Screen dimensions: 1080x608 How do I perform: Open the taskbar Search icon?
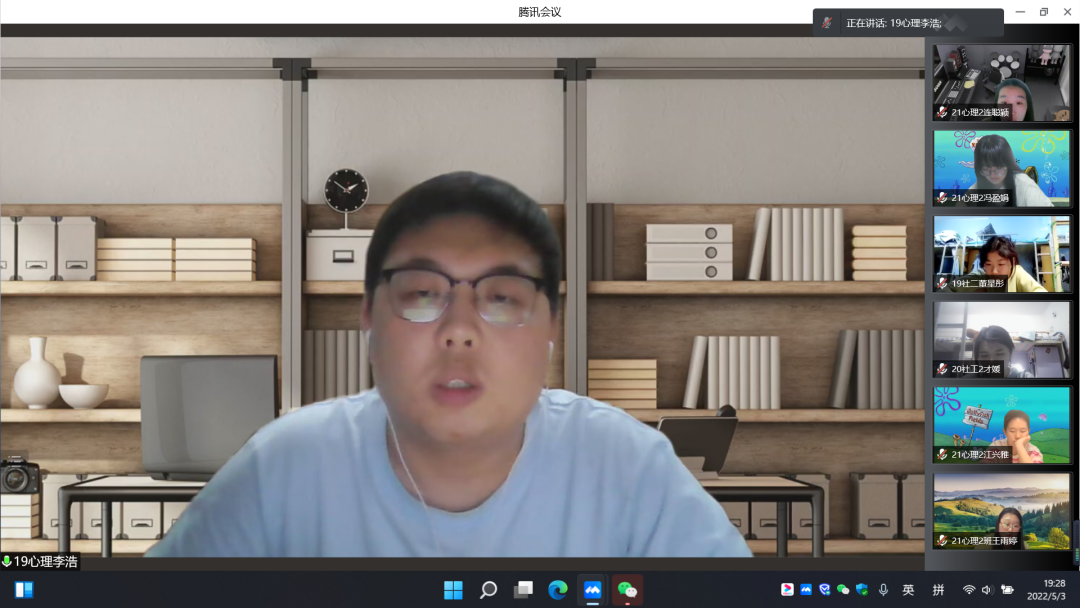[488, 590]
